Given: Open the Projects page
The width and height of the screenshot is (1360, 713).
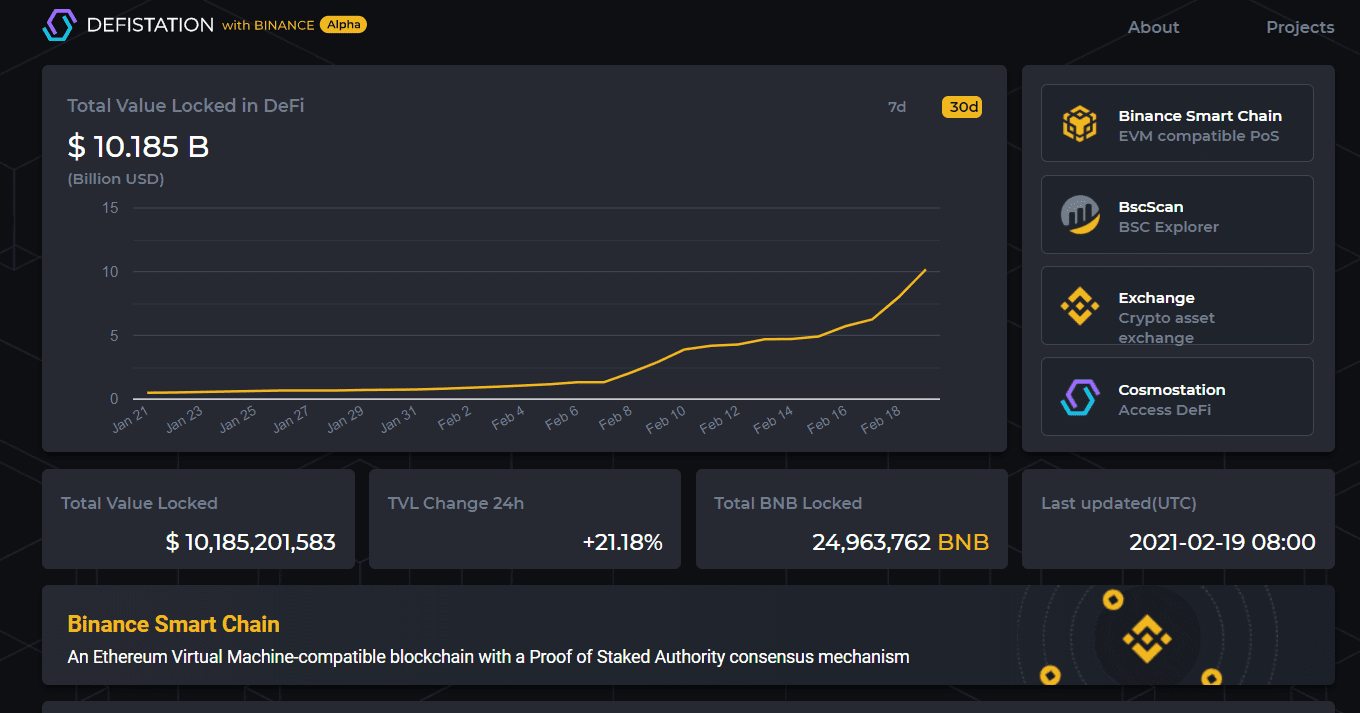Looking at the screenshot, I should [x=1300, y=27].
